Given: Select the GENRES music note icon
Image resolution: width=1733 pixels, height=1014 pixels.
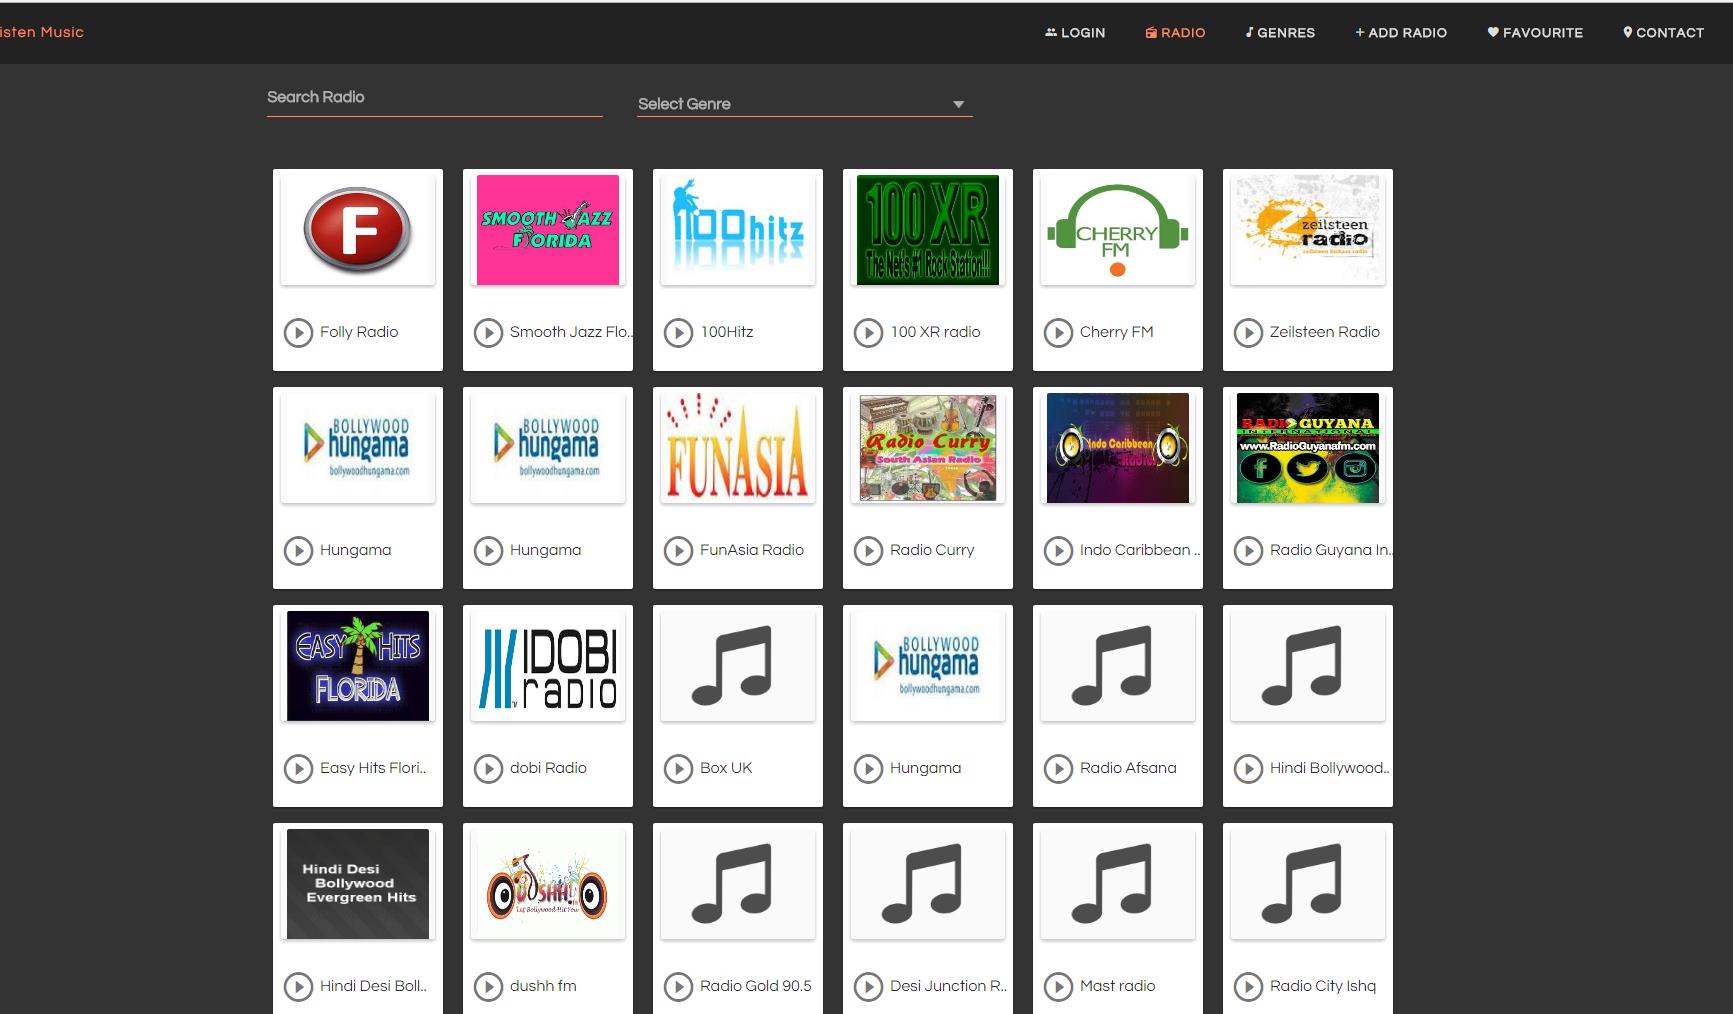Looking at the screenshot, I should tap(1250, 32).
